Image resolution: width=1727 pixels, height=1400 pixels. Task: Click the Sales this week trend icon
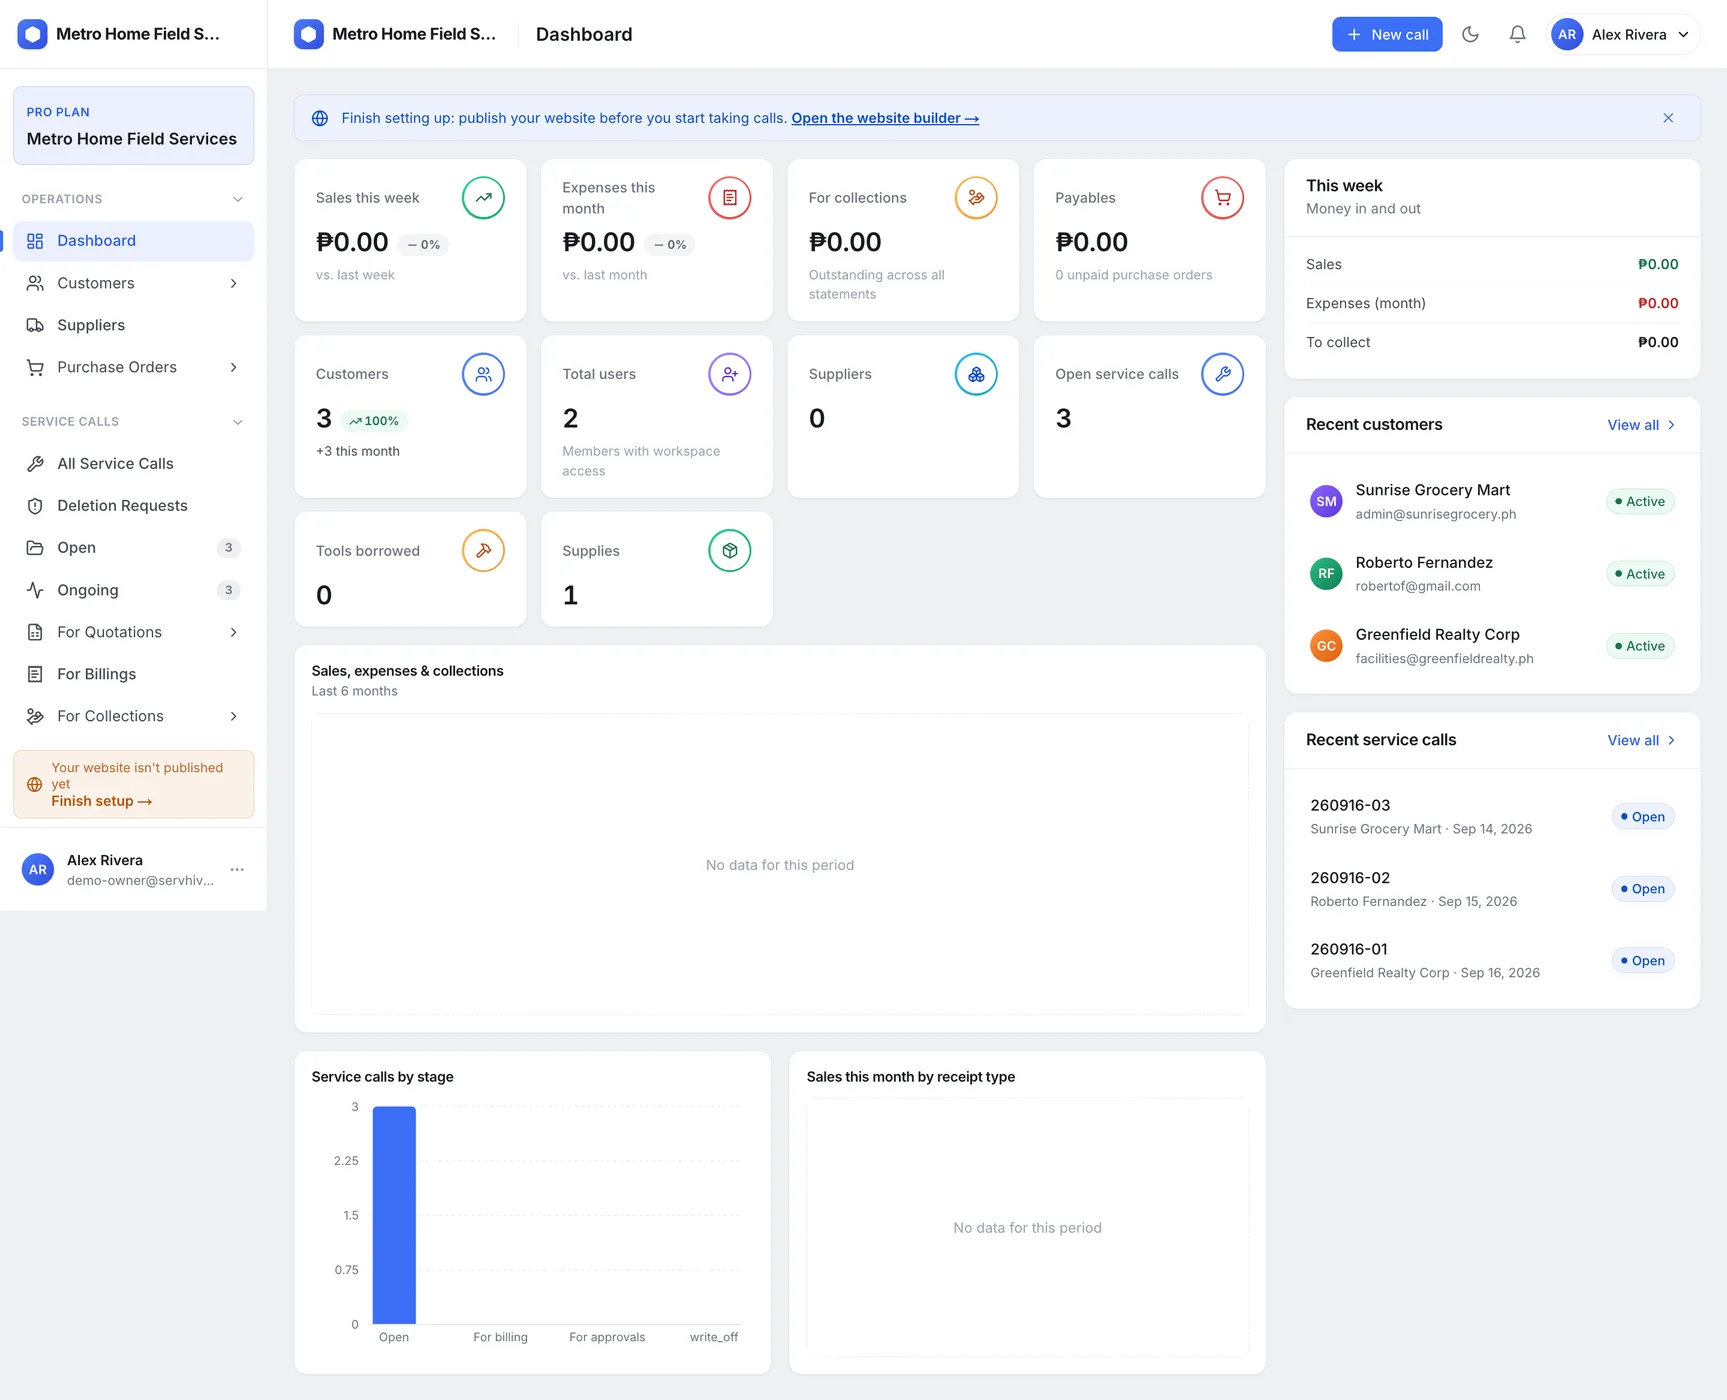483,198
